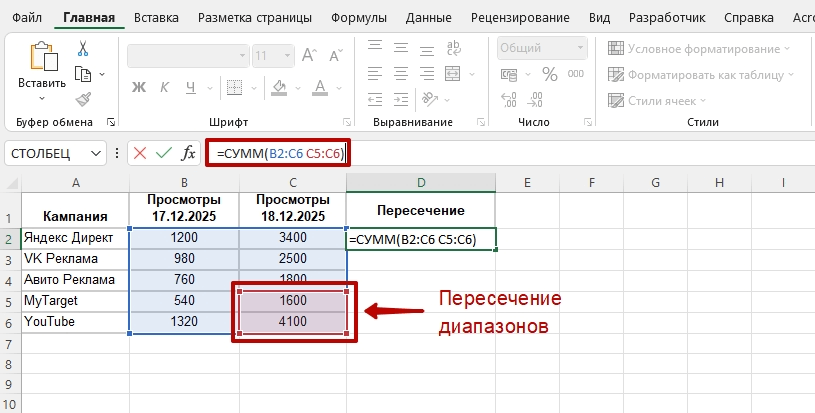Screen dimensions: 815x413
Task: Increase decimal places icon
Action: tap(509, 99)
